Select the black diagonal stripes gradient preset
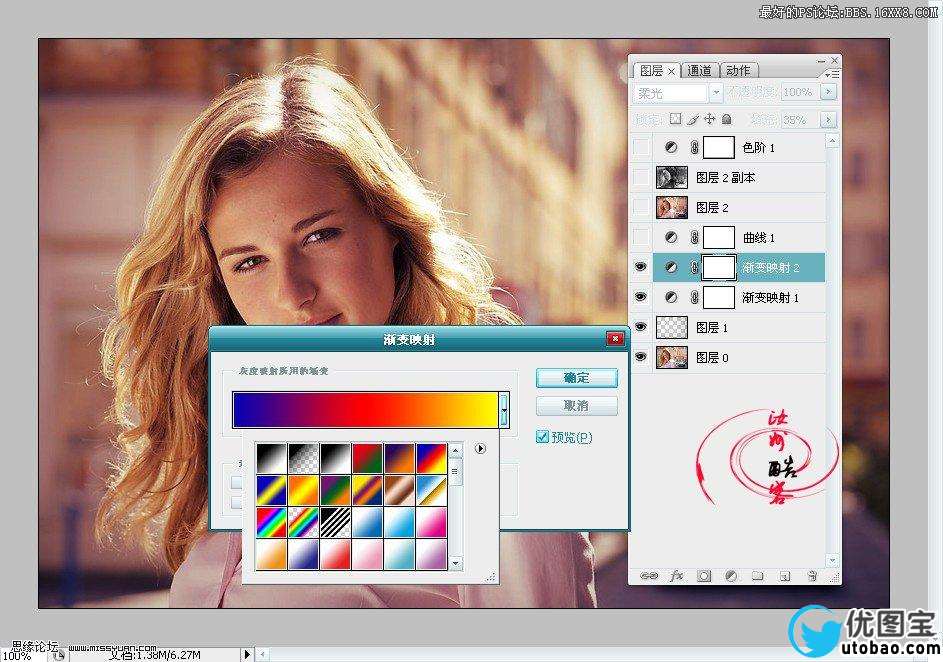This screenshot has width=943, height=662. tap(335, 522)
